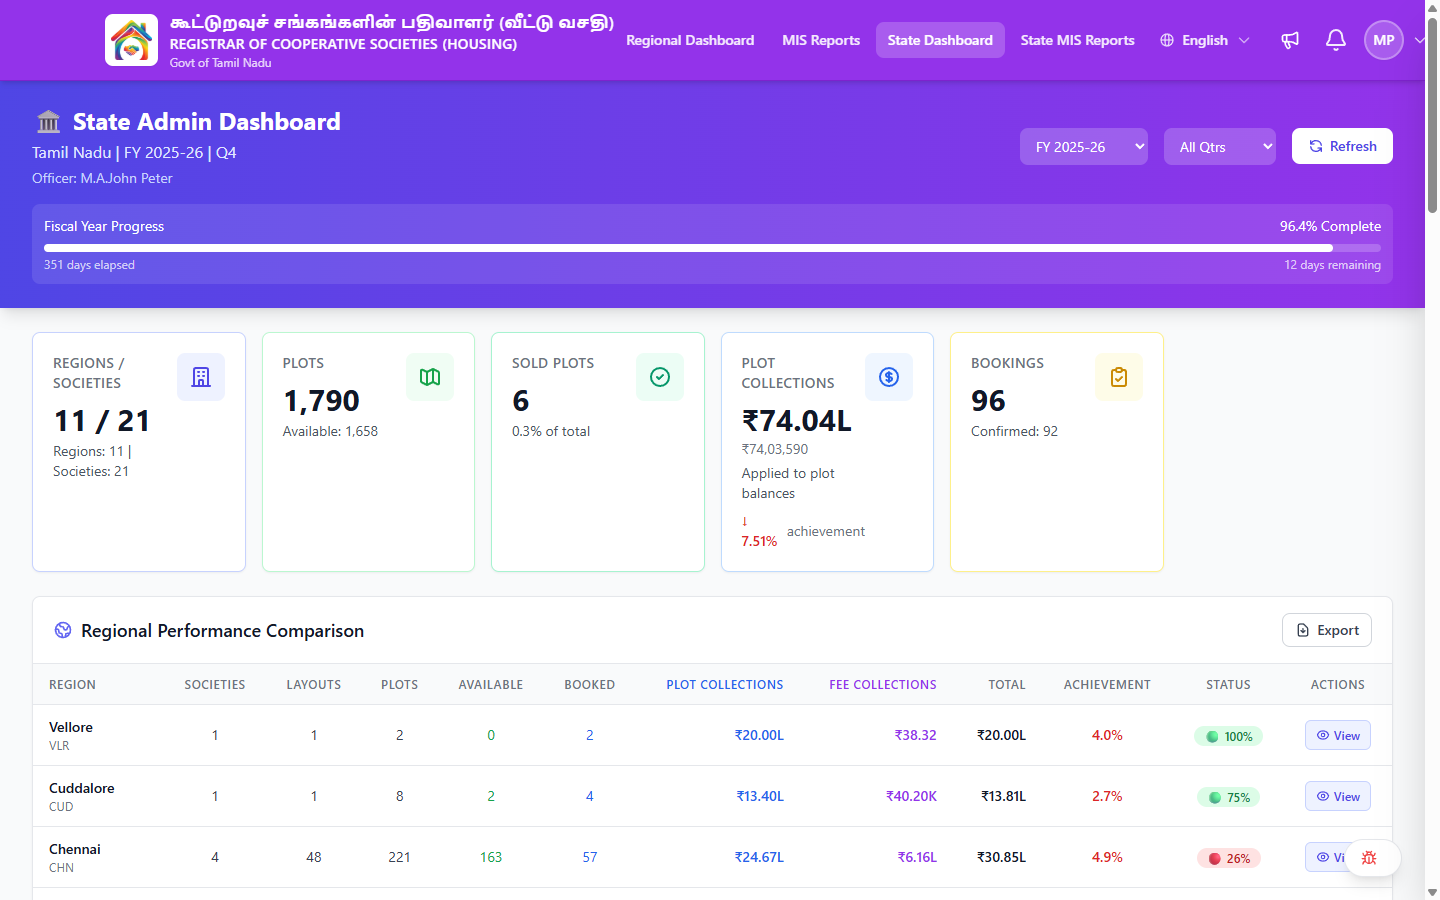Click the 96.4% Complete label
Screen dimensions: 1440x900
click(x=1330, y=226)
